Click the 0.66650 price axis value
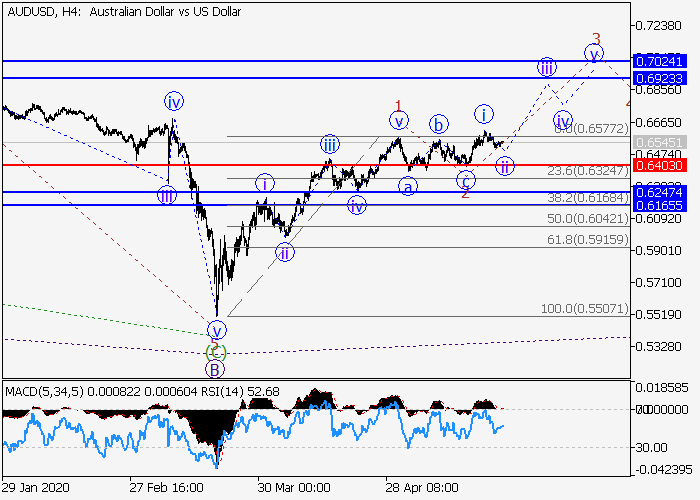The height and width of the screenshot is (500, 700). [658, 122]
